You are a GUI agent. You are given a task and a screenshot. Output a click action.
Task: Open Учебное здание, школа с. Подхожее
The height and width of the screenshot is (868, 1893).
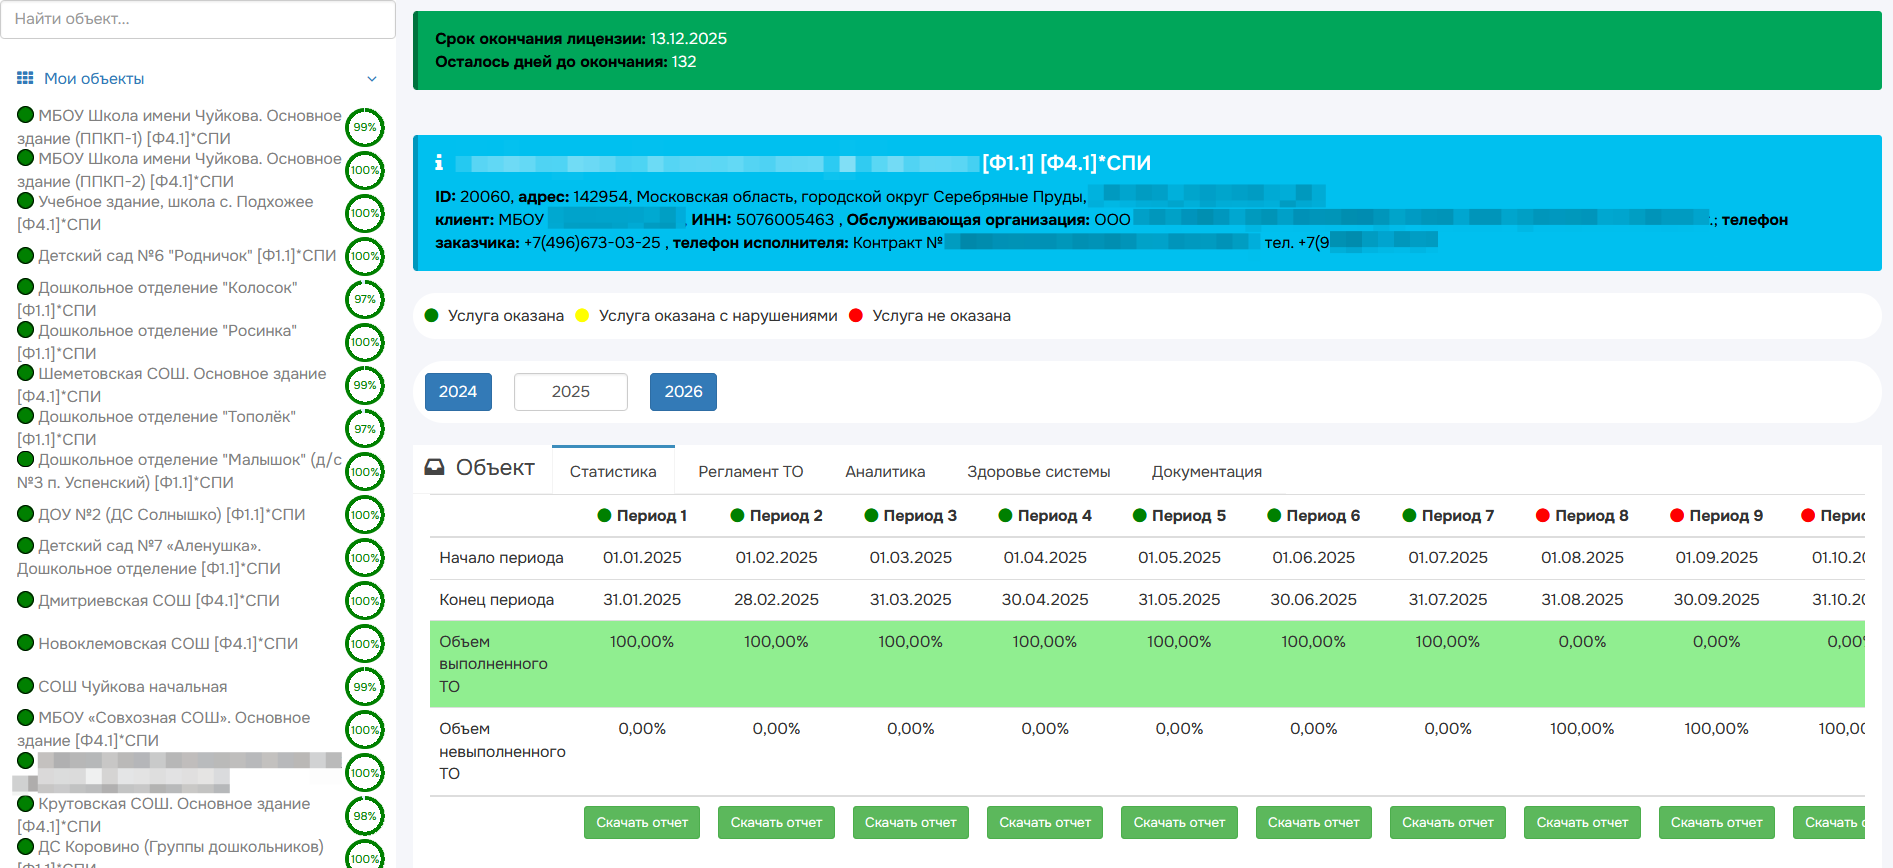tap(166, 213)
